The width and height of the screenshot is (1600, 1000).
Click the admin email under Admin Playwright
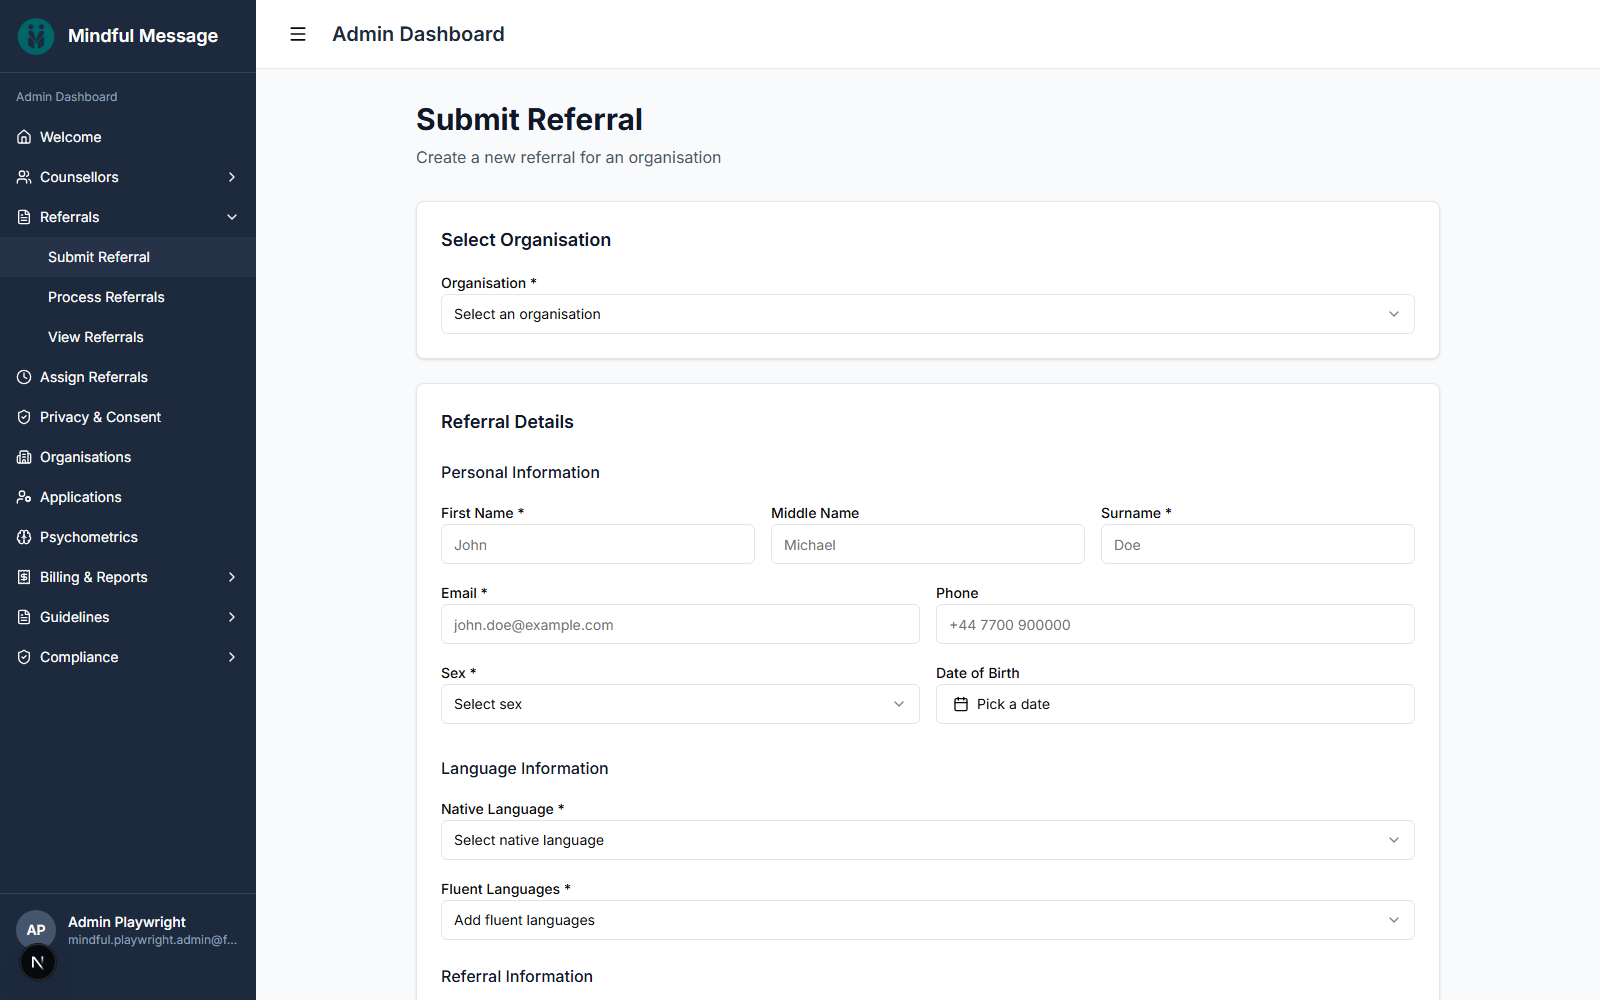point(152,940)
